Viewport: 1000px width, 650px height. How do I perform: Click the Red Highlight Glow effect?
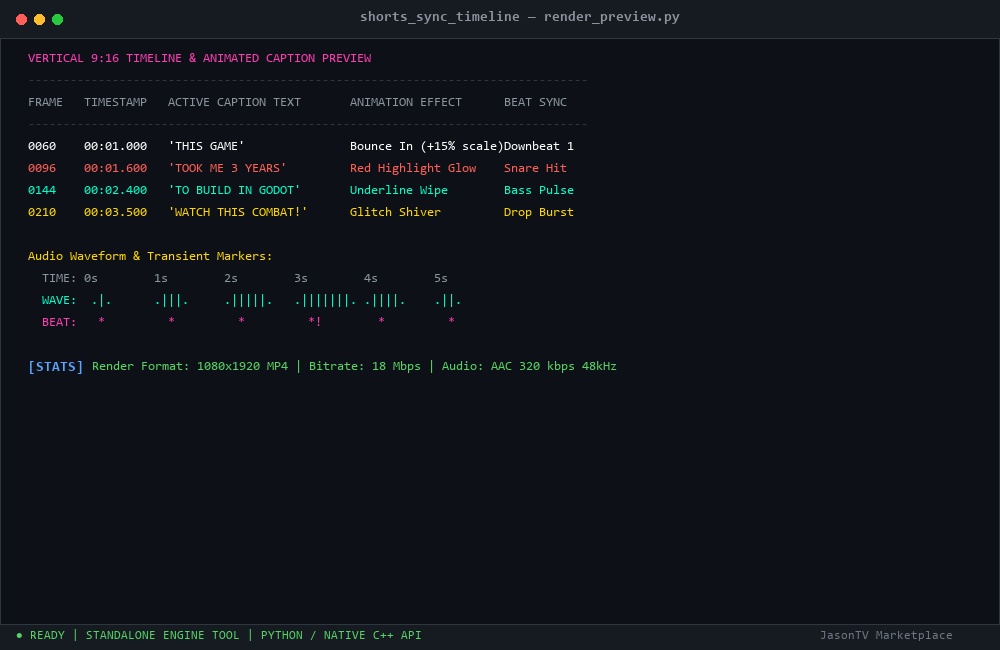coord(413,168)
